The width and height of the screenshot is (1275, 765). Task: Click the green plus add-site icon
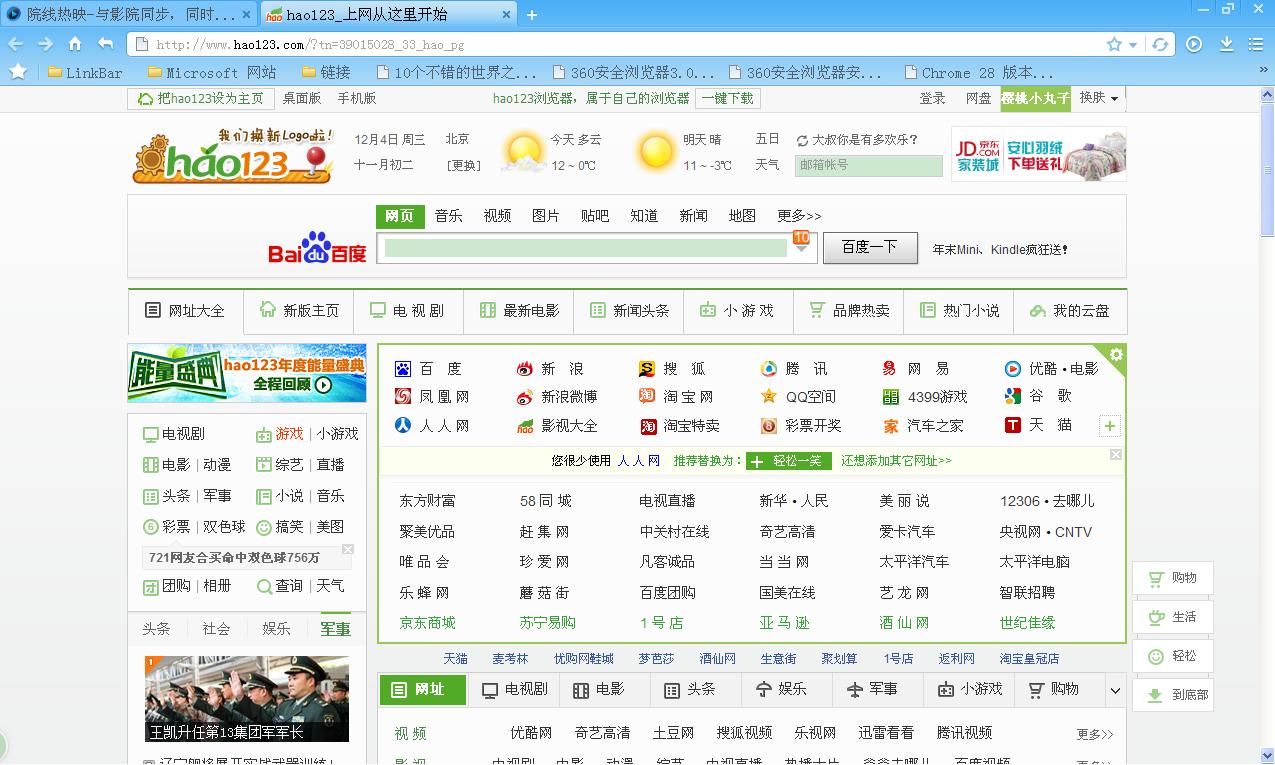[1109, 427]
